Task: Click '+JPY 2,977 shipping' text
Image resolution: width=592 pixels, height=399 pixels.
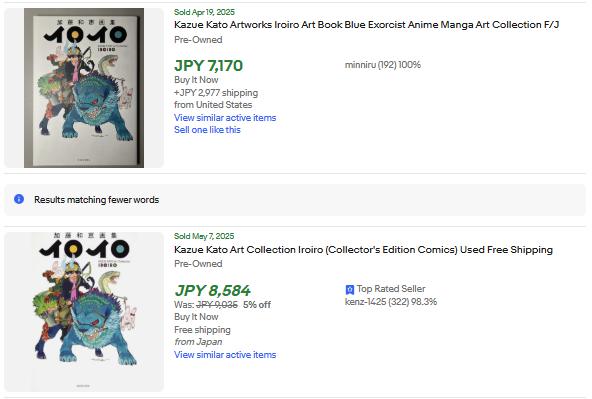Action: pyautogui.click(x=216, y=93)
